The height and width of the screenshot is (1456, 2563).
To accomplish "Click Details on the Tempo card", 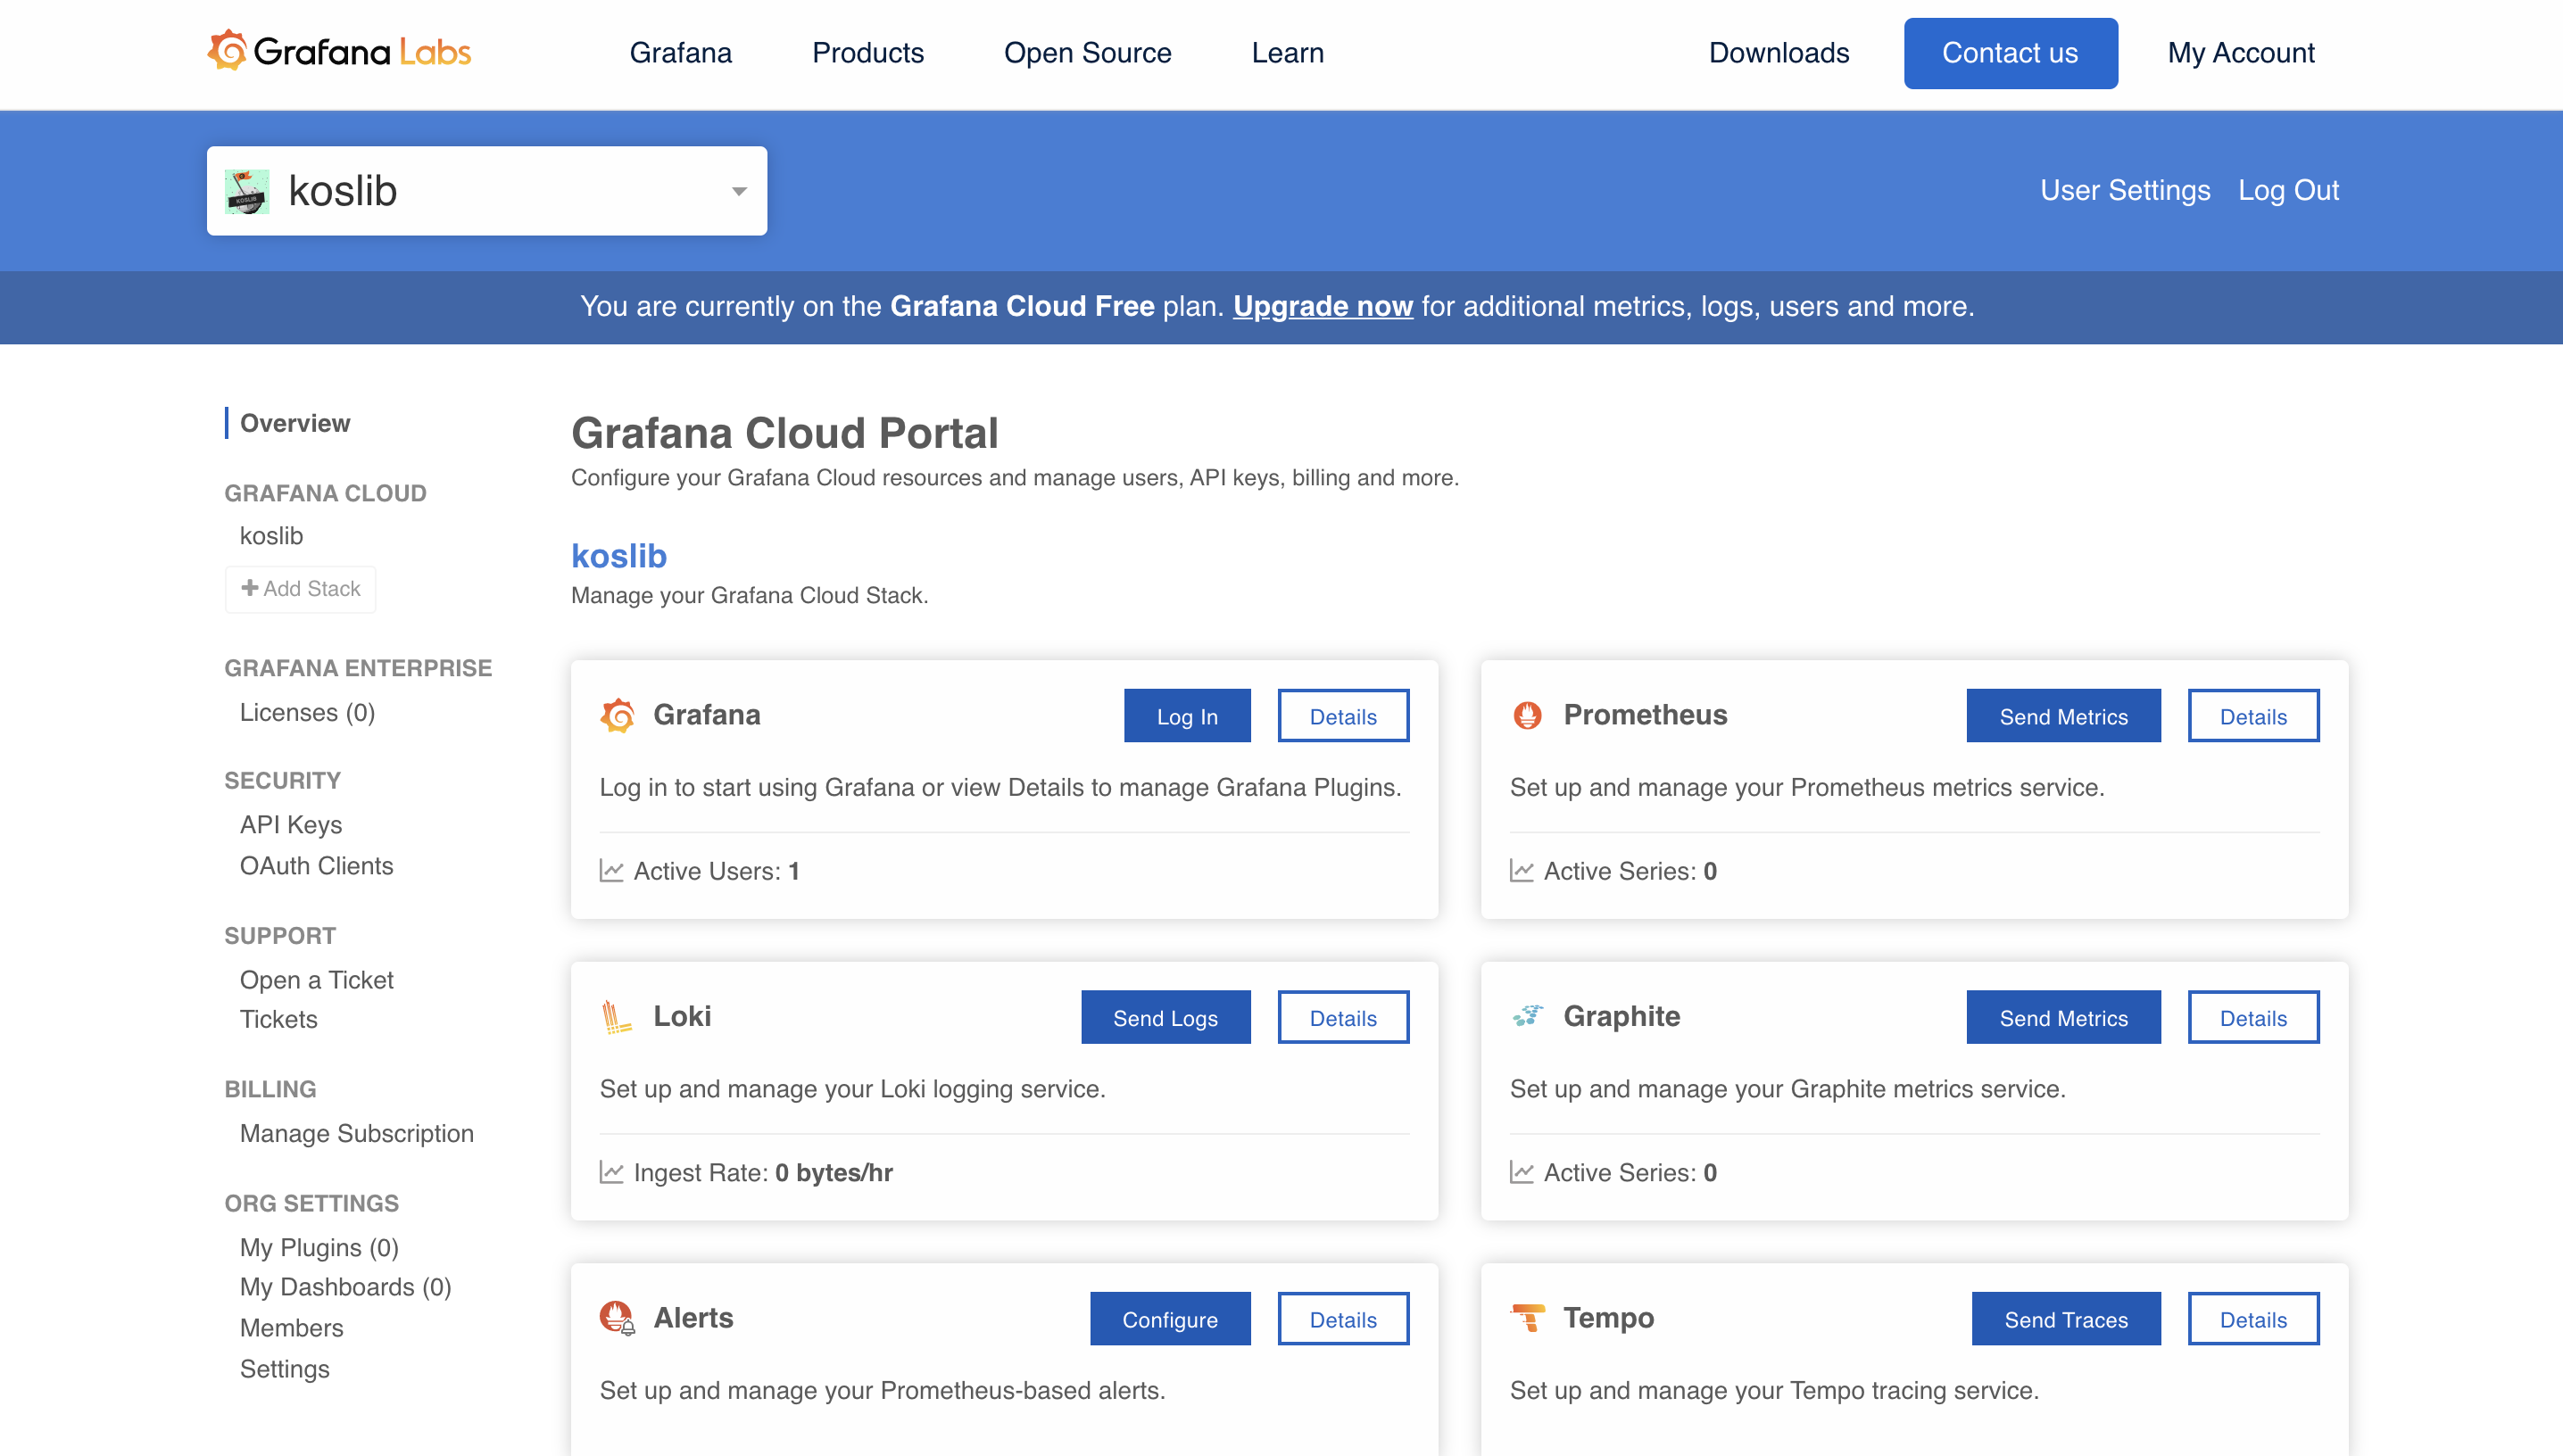I will (2252, 1319).
